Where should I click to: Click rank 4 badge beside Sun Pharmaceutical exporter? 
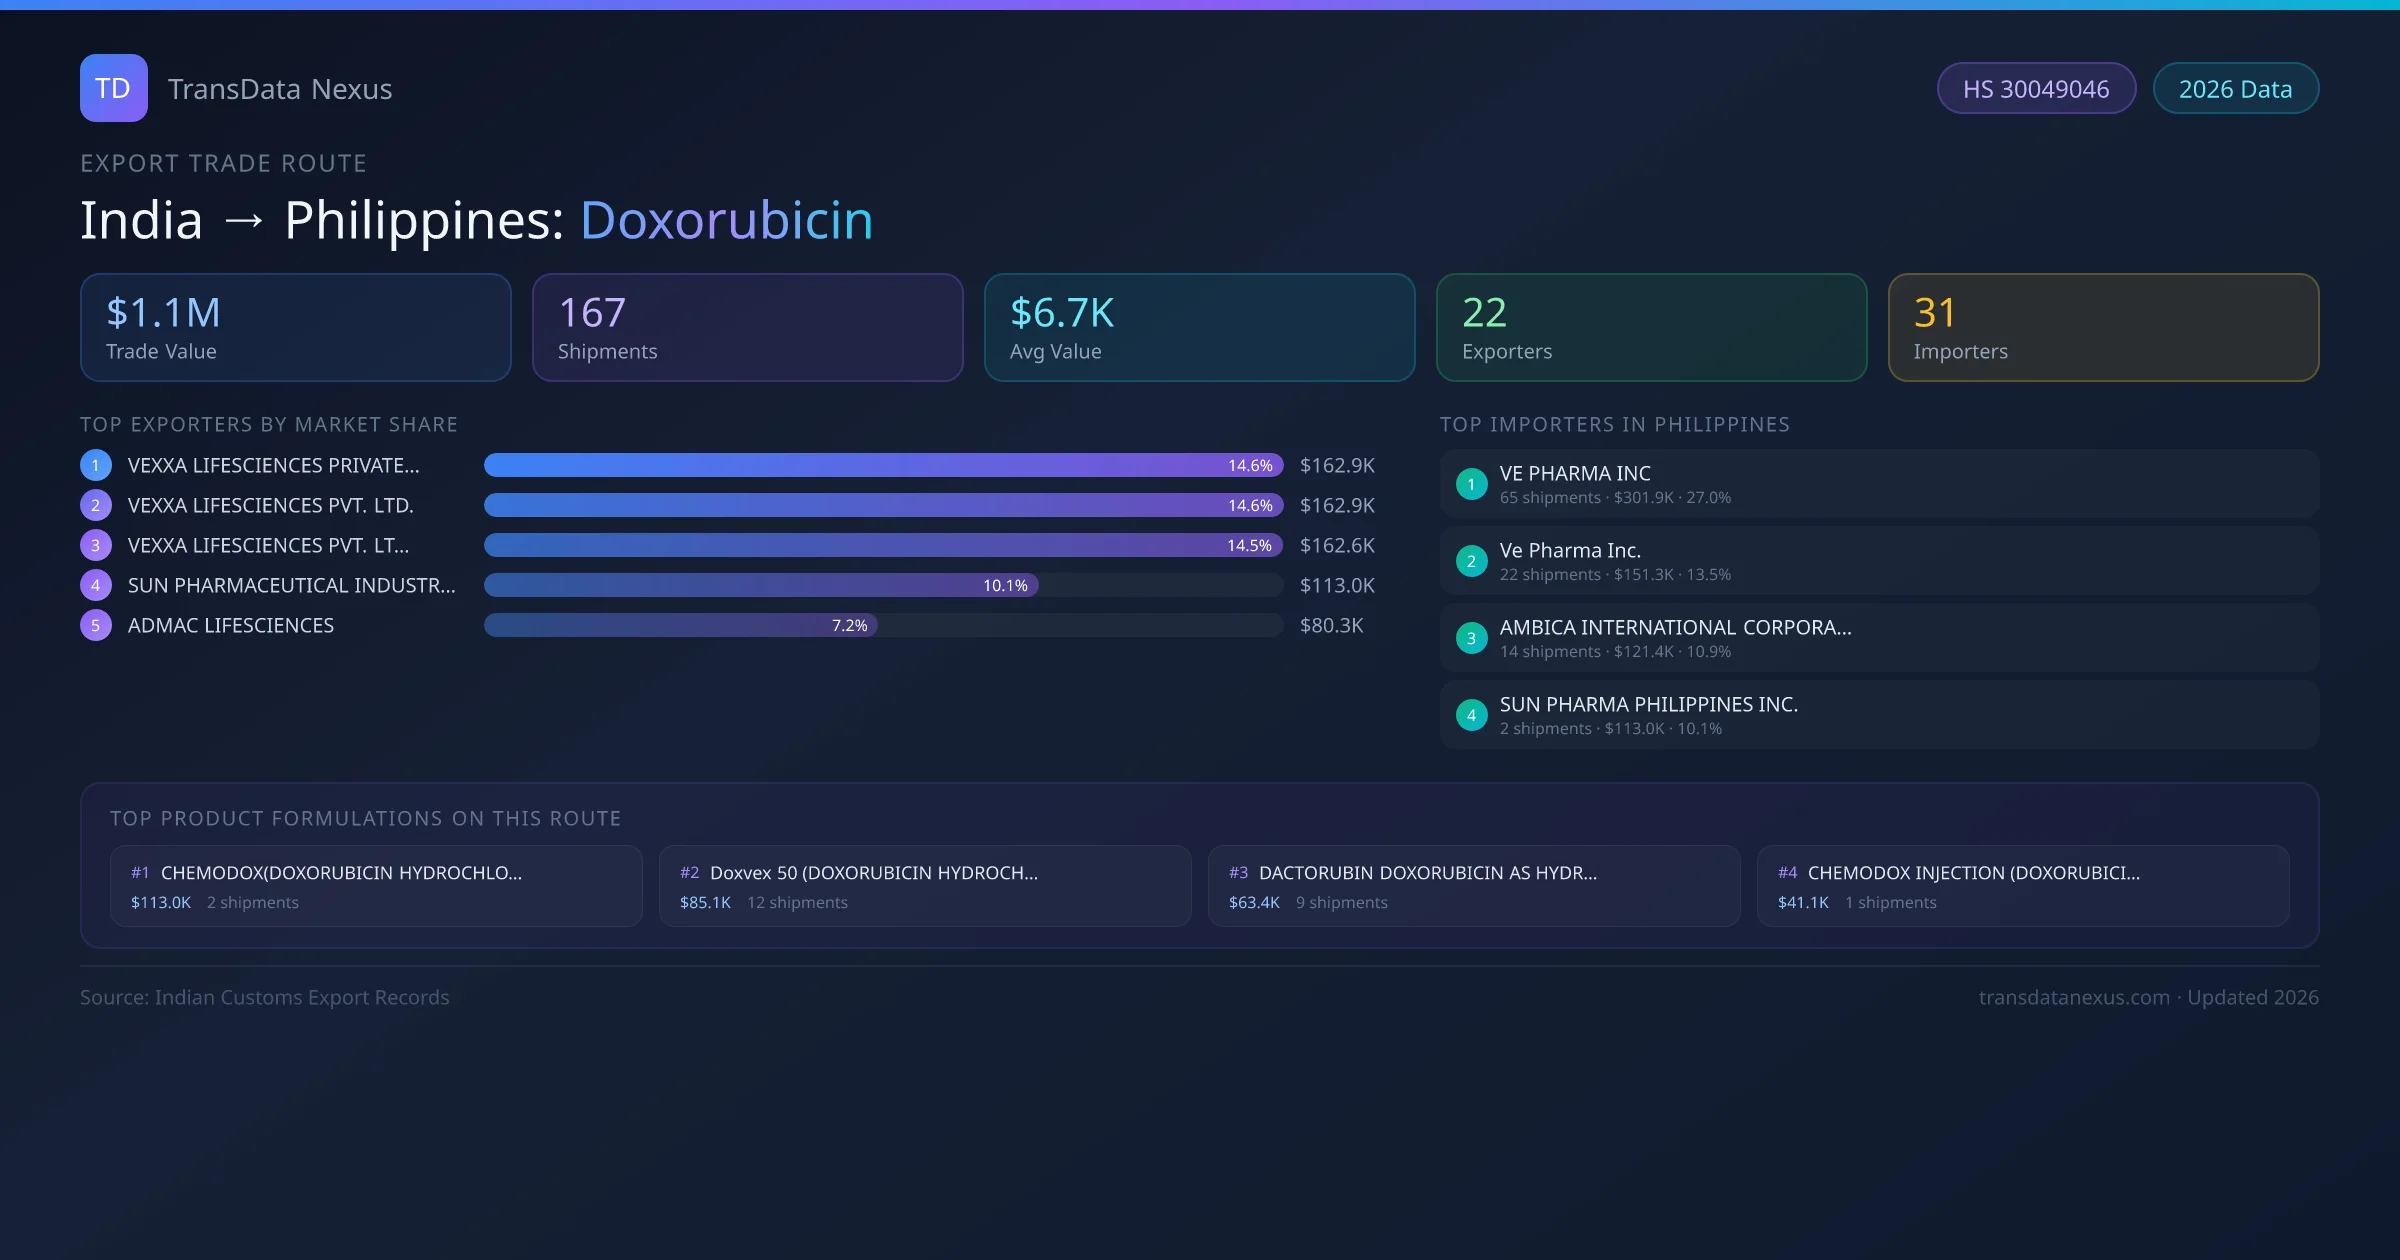tap(95, 585)
